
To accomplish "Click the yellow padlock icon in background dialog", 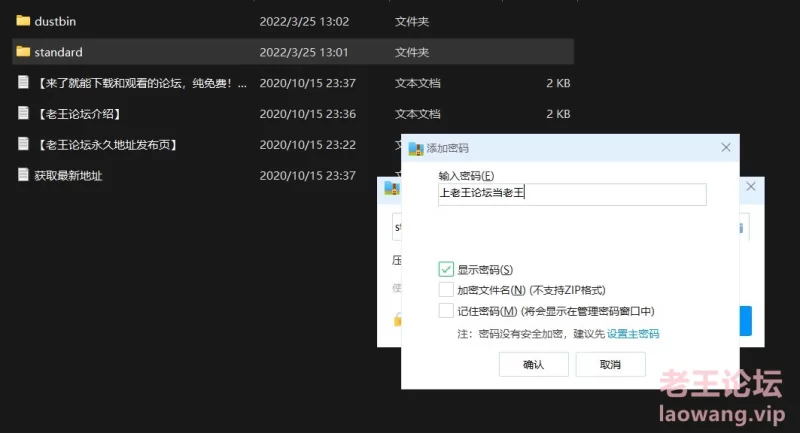I will pyautogui.click(x=397, y=319).
